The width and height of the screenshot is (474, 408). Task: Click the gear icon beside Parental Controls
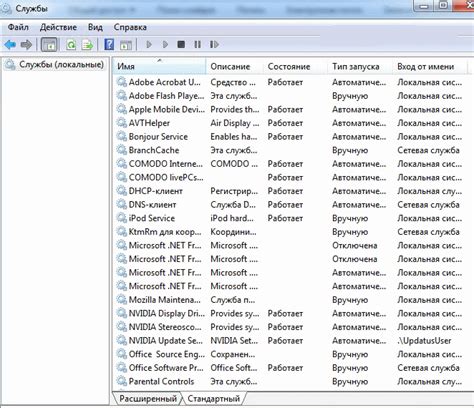coord(121,381)
